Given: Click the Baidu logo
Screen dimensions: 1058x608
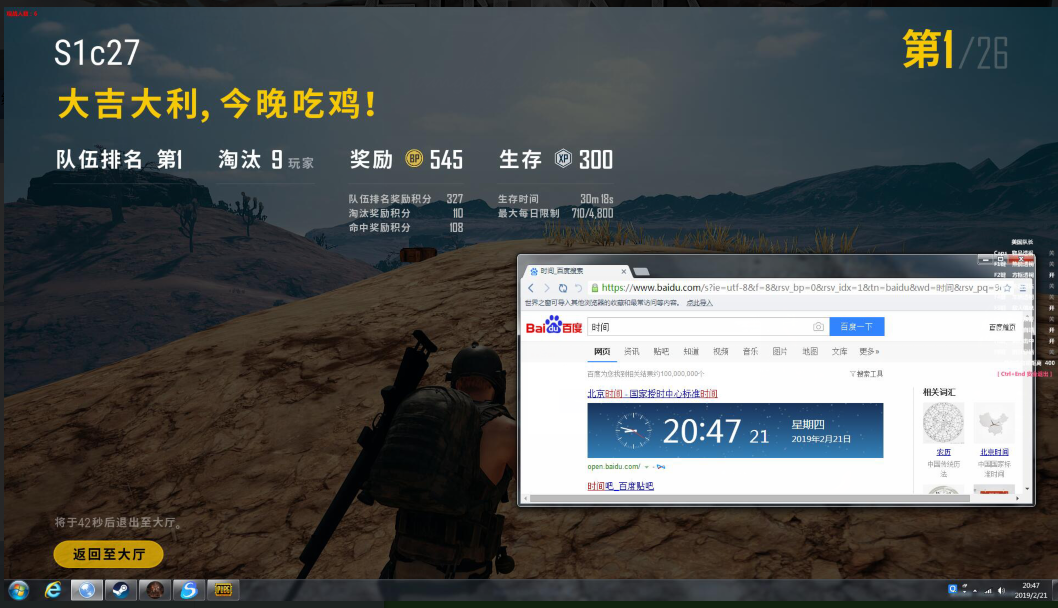Looking at the screenshot, I should point(553,325).
